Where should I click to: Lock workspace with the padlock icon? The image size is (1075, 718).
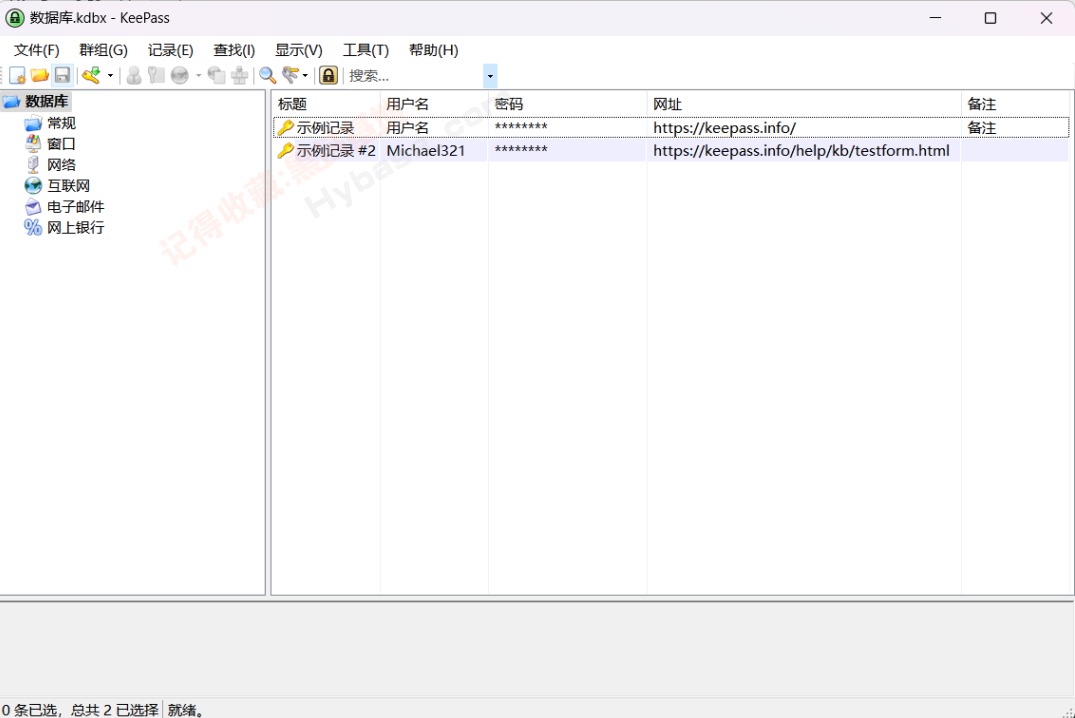(x=329, y=75)
